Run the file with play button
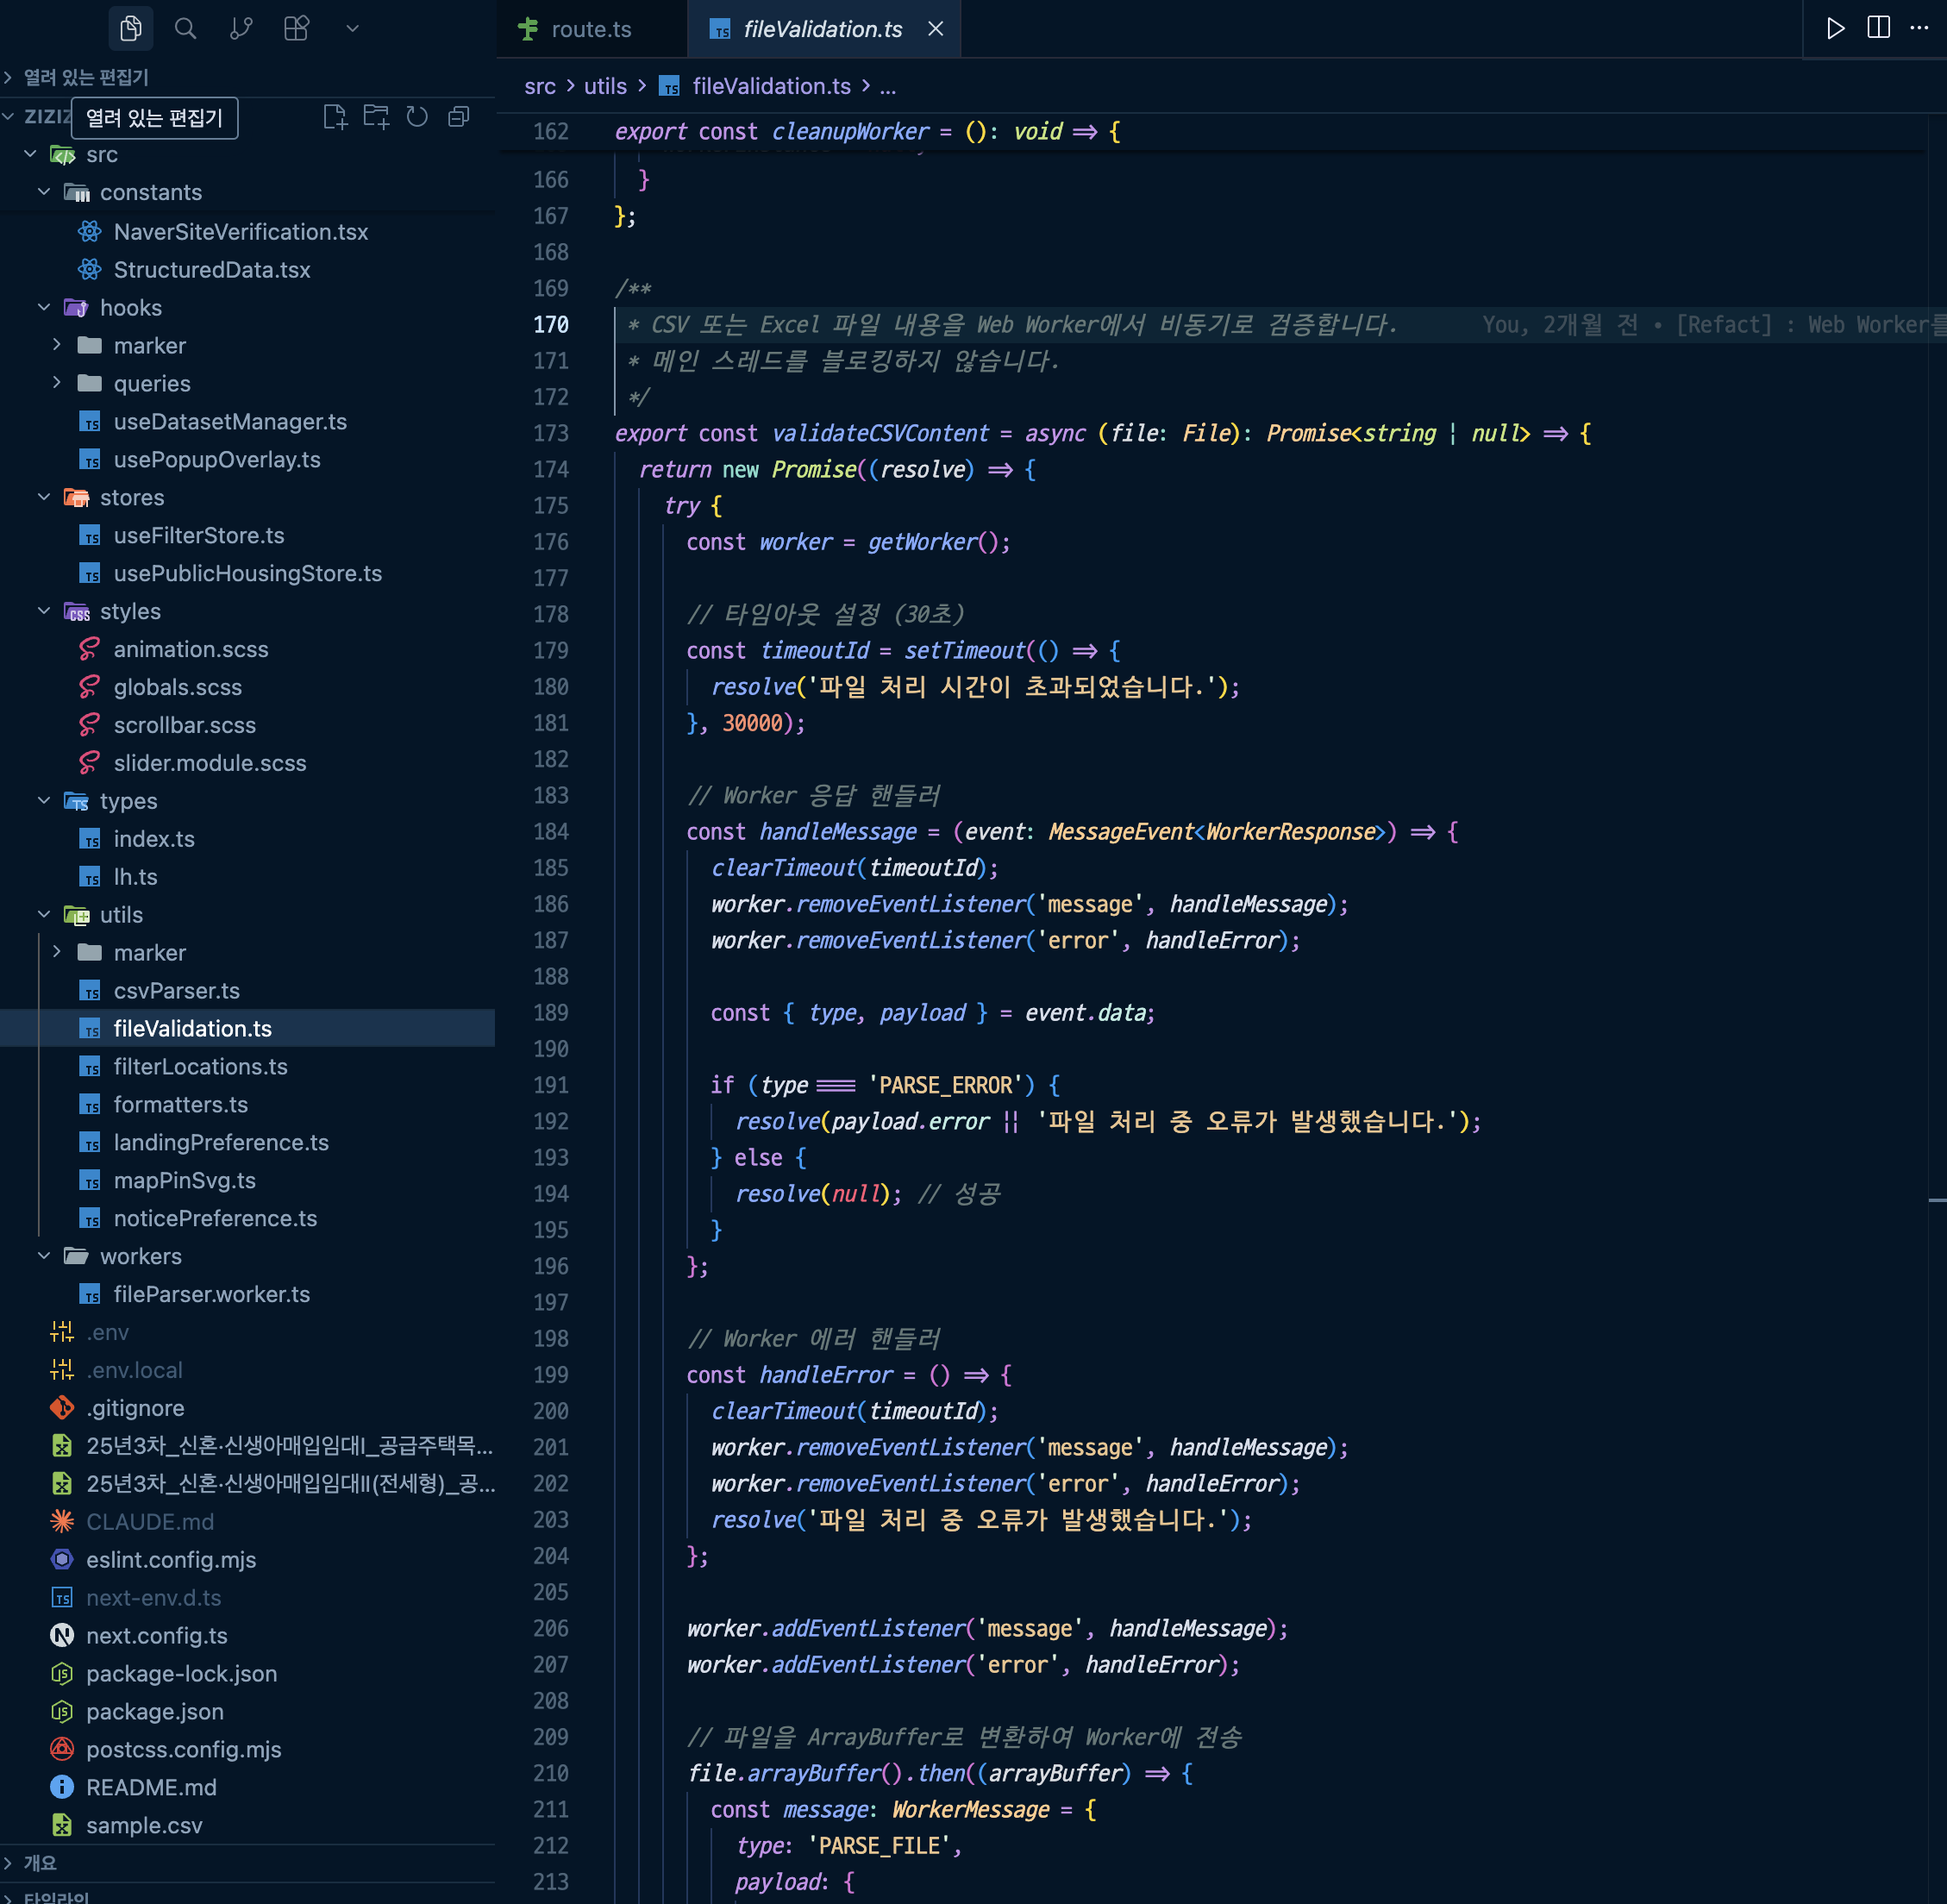Viewport: 1947px width, 1904px height. [1835, 28]
